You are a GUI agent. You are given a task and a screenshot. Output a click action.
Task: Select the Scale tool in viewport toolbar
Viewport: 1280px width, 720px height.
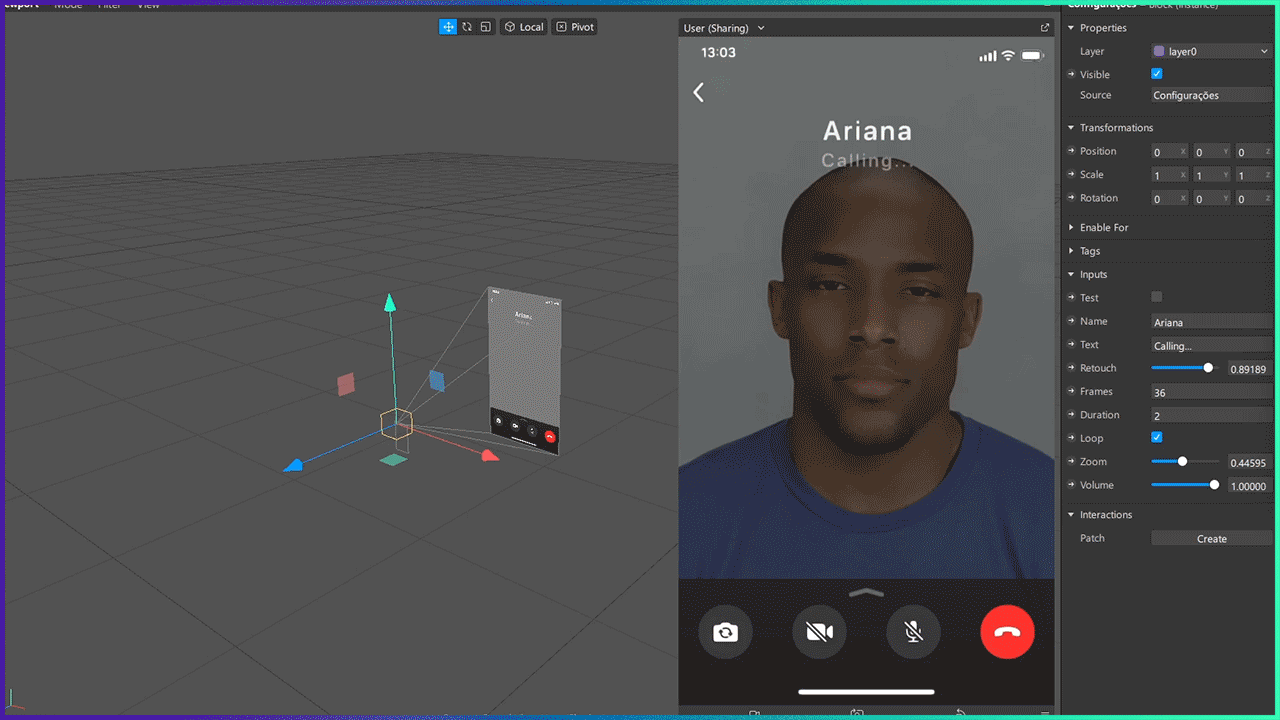tap(485, 27)
